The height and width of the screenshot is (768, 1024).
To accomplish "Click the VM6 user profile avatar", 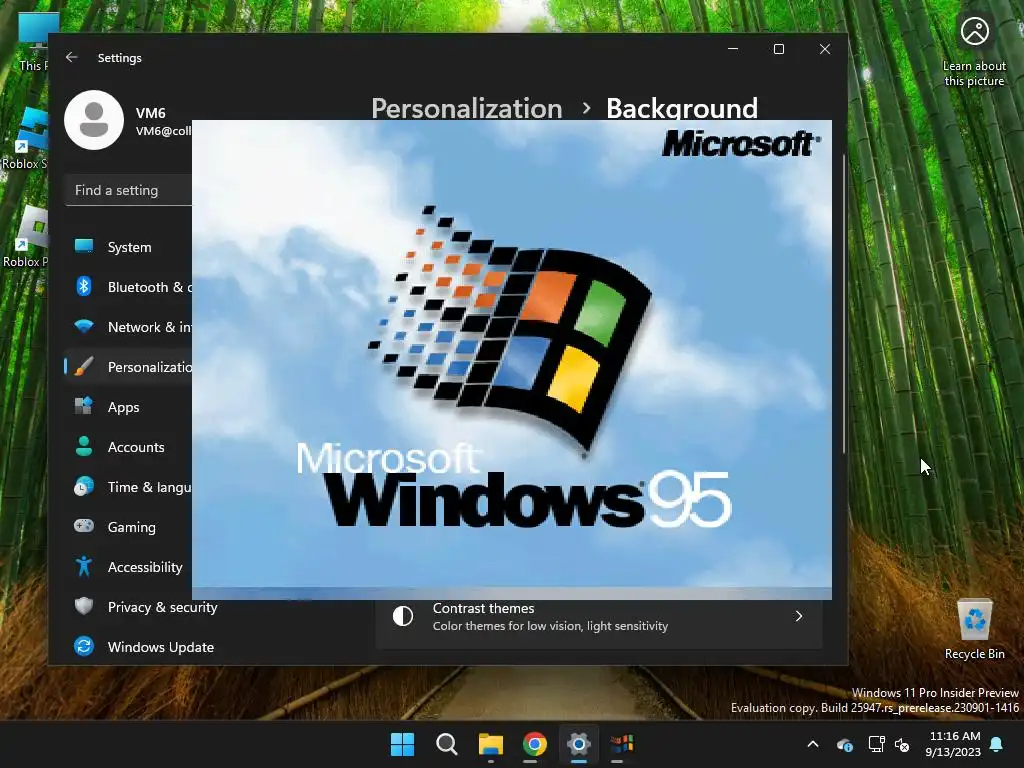I will coord(94,120).
